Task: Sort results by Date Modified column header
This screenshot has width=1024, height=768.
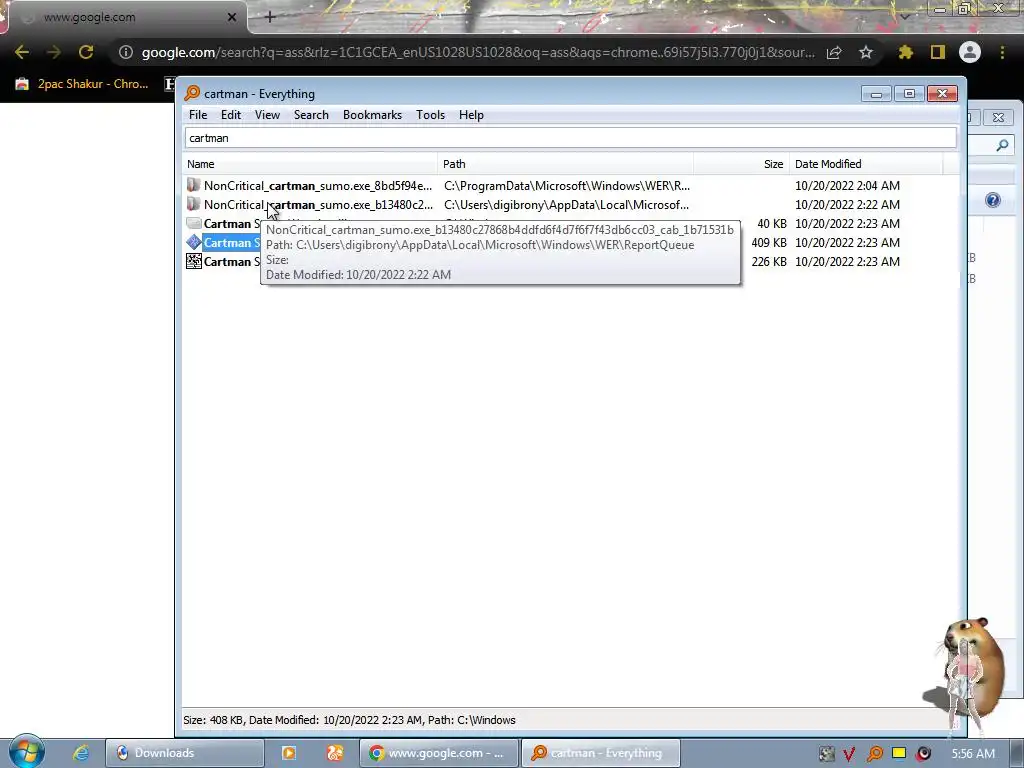Action: click(866, 164)
